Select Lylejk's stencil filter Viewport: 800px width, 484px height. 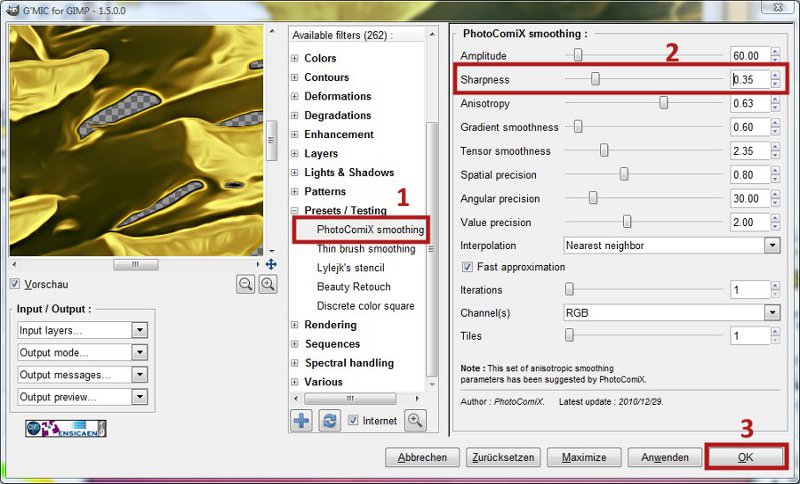351,268
